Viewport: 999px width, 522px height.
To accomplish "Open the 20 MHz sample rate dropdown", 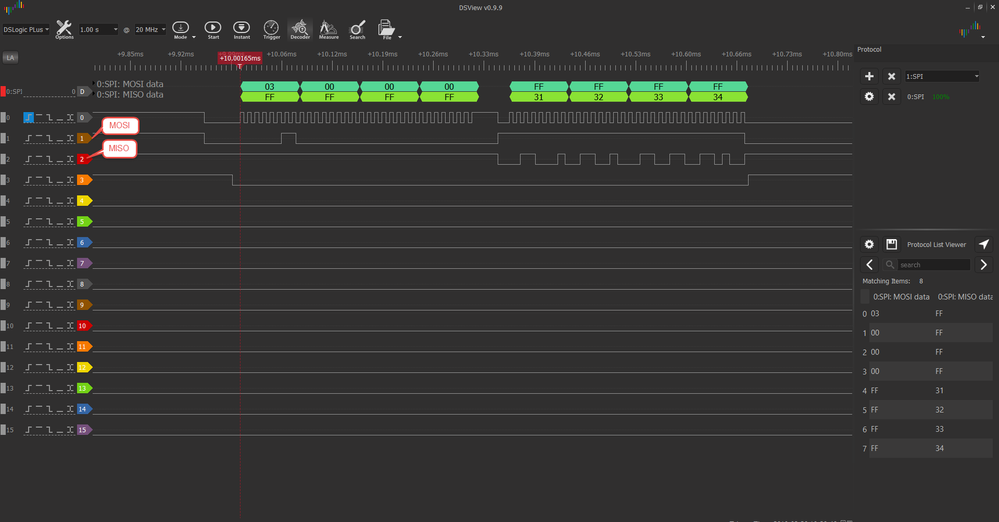I will pos(150,29).
